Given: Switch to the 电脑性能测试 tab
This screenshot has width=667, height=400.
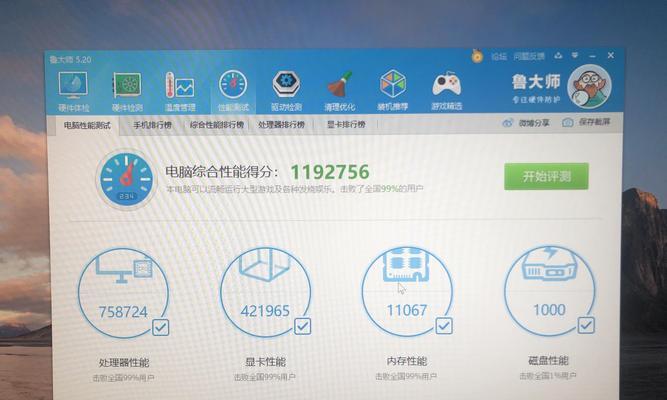Looking at the screenshot, I should pyautogui.click(x=87, y=126).
